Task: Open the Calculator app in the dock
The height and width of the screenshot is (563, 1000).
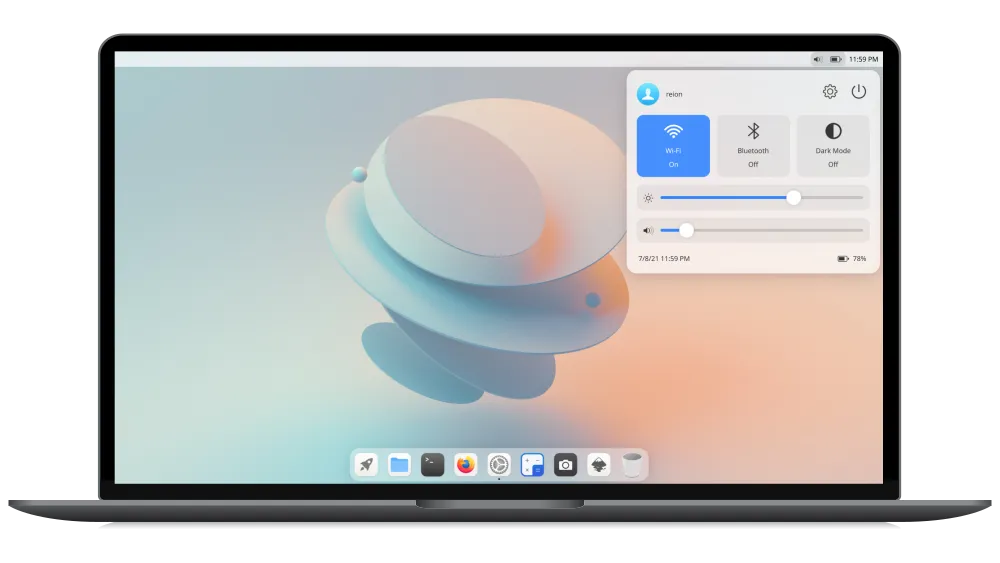Action: pyautogui.click(x=532, y=465)
